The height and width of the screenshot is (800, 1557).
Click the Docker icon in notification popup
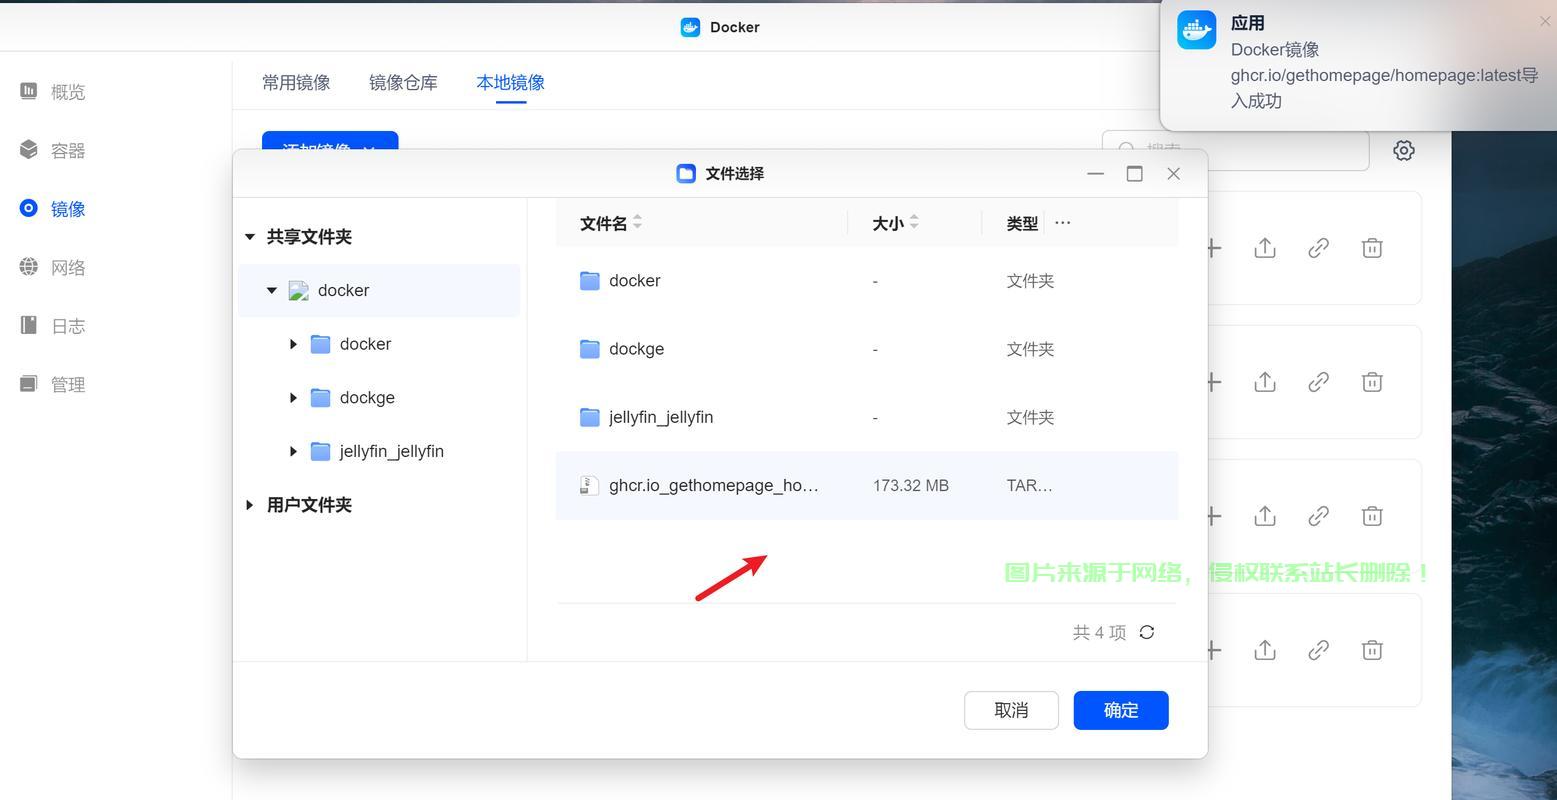tap(1196, 30)
